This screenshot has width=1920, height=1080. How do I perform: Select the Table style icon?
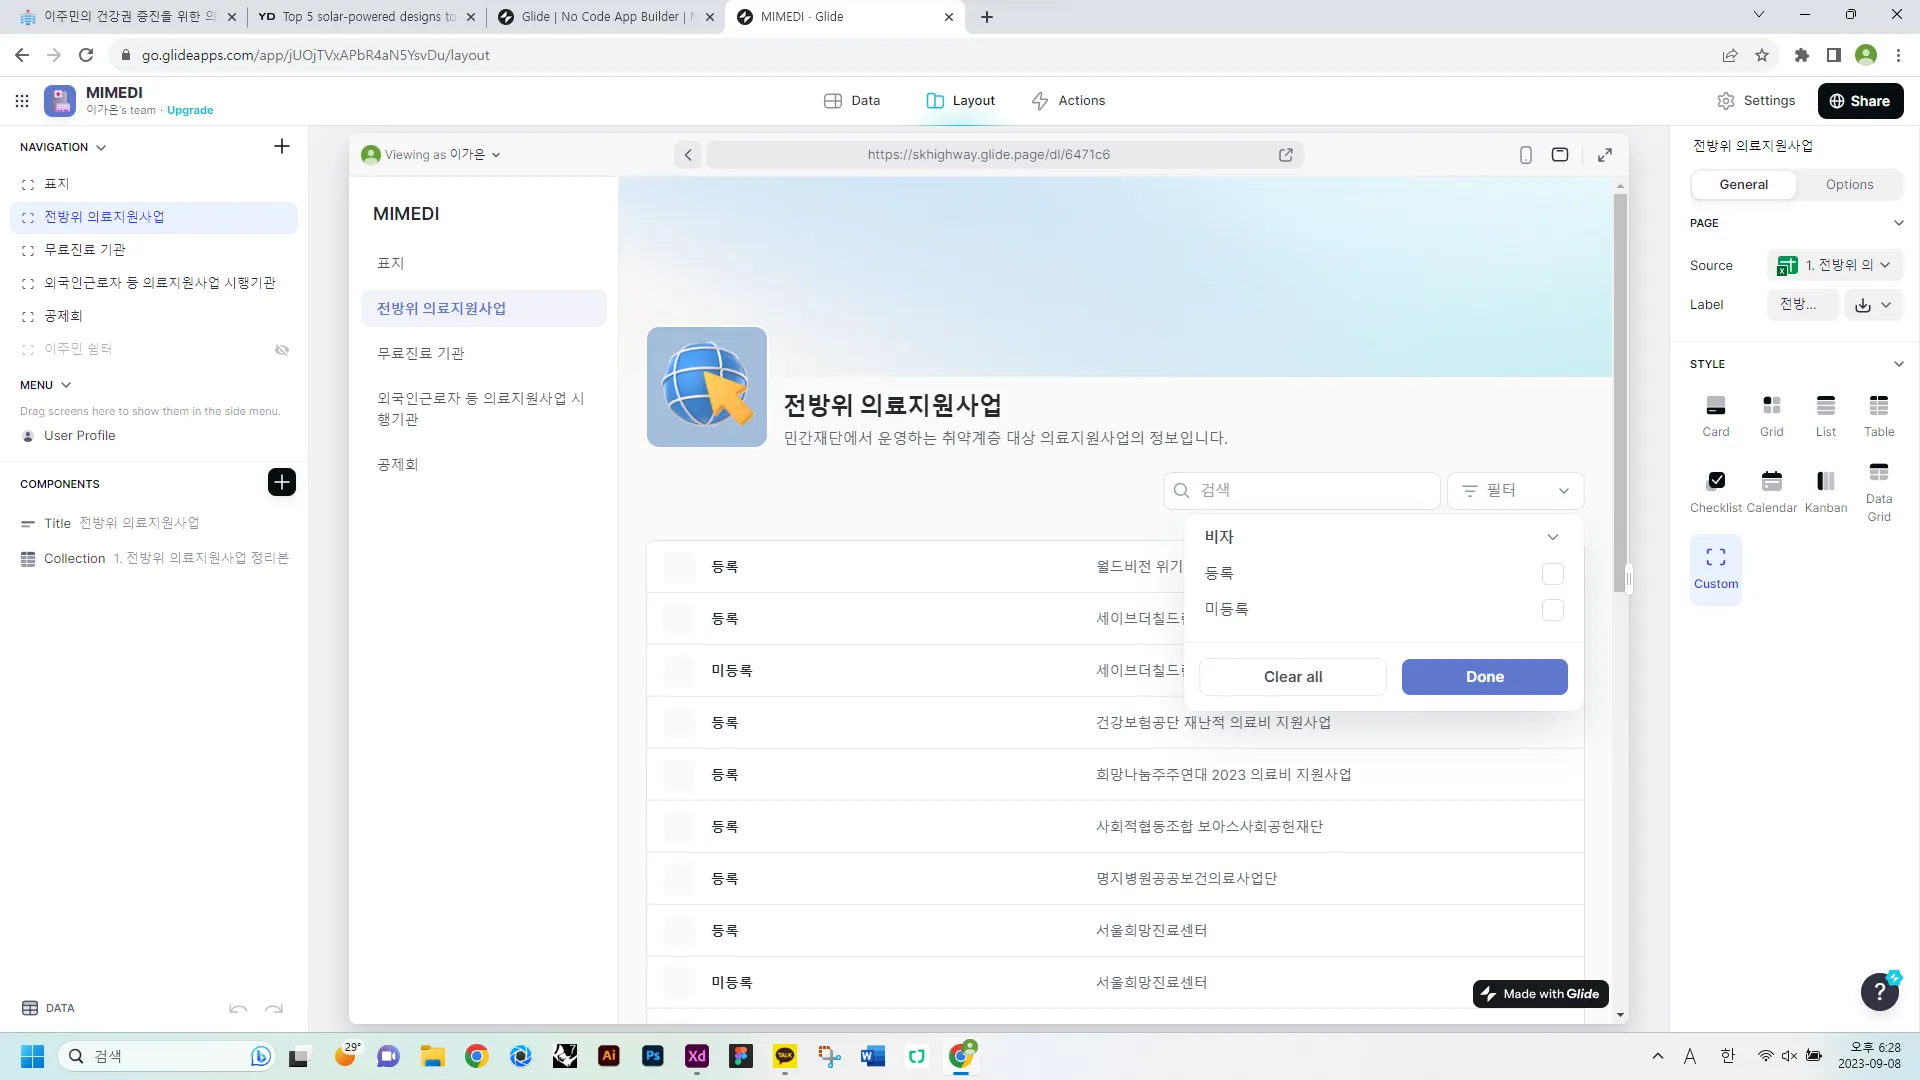(x=1878, y=406)
